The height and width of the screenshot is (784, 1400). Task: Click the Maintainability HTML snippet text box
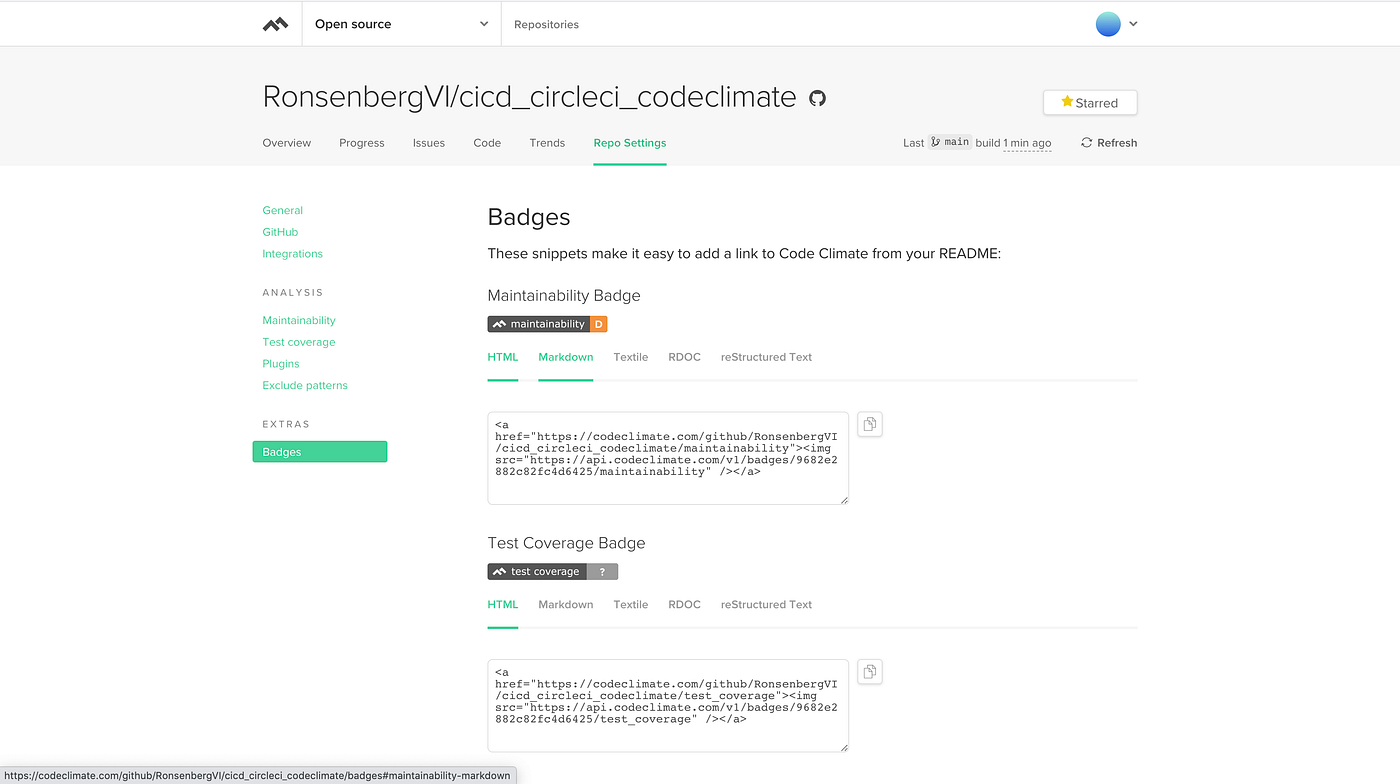point(668,457)
